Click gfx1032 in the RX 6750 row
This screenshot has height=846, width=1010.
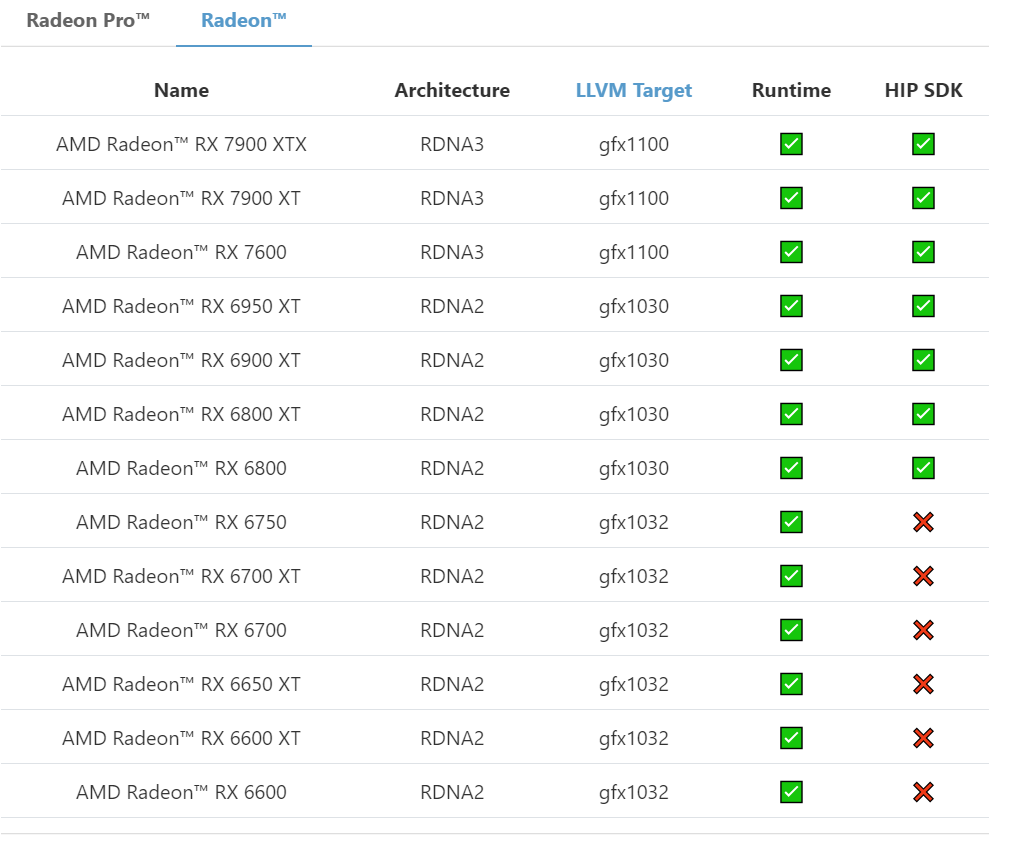[634, 523]
